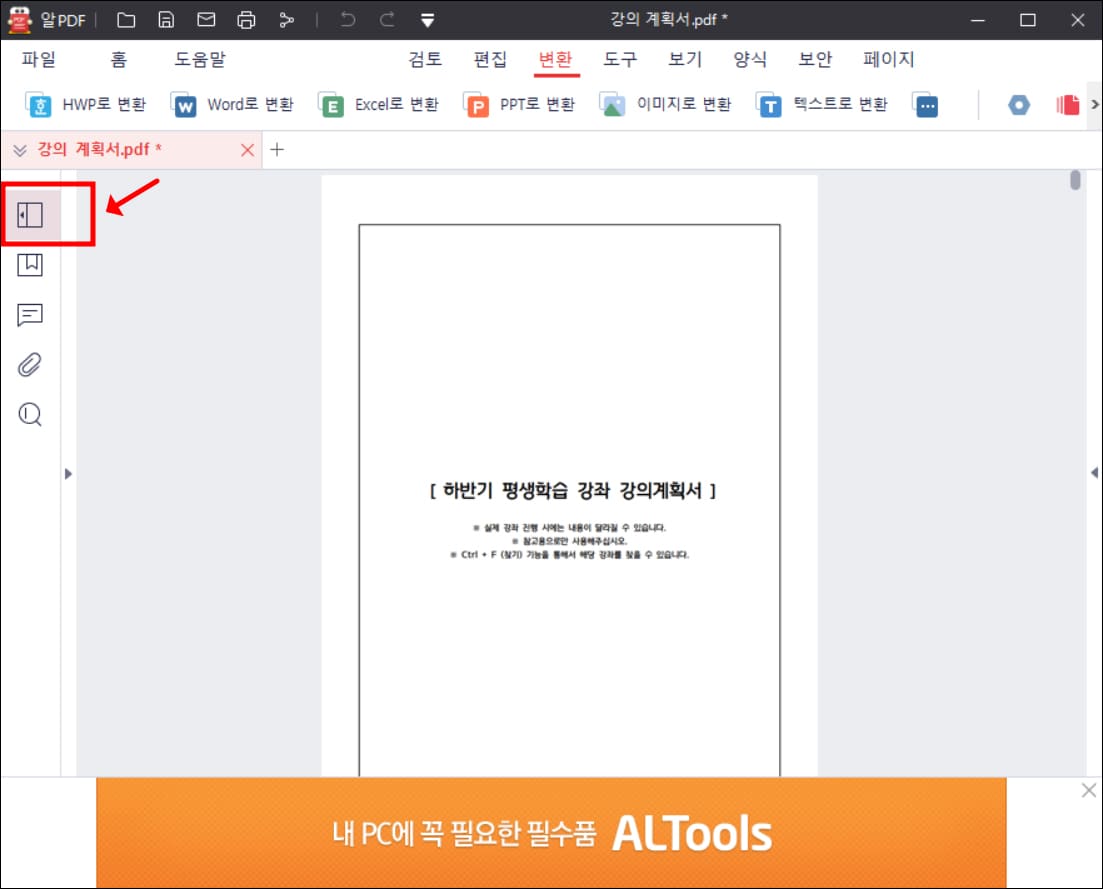Open the attachments paperclip panel

coord(30,364)
